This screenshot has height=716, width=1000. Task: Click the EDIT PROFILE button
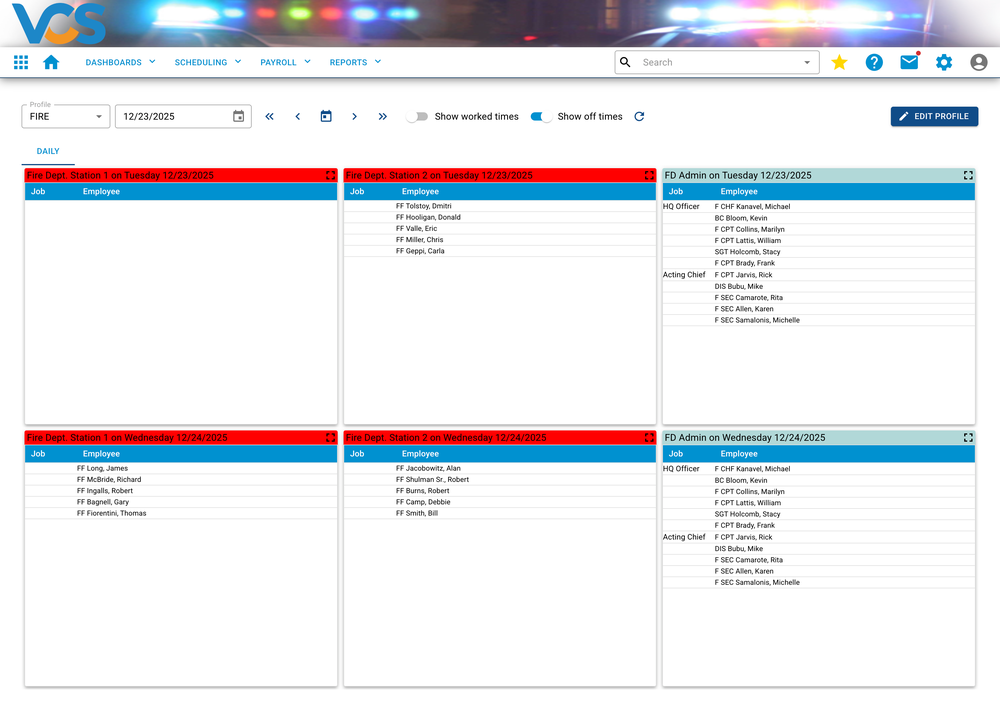tap(934, 116)
